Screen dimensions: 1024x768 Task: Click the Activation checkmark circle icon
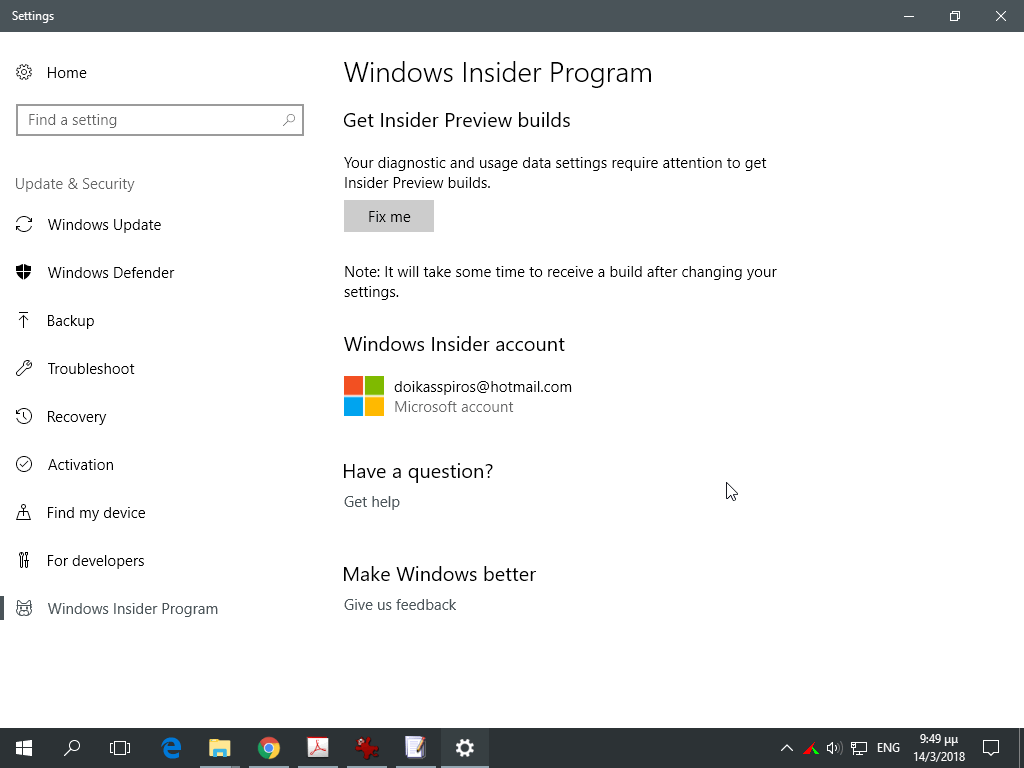[24, 464]
